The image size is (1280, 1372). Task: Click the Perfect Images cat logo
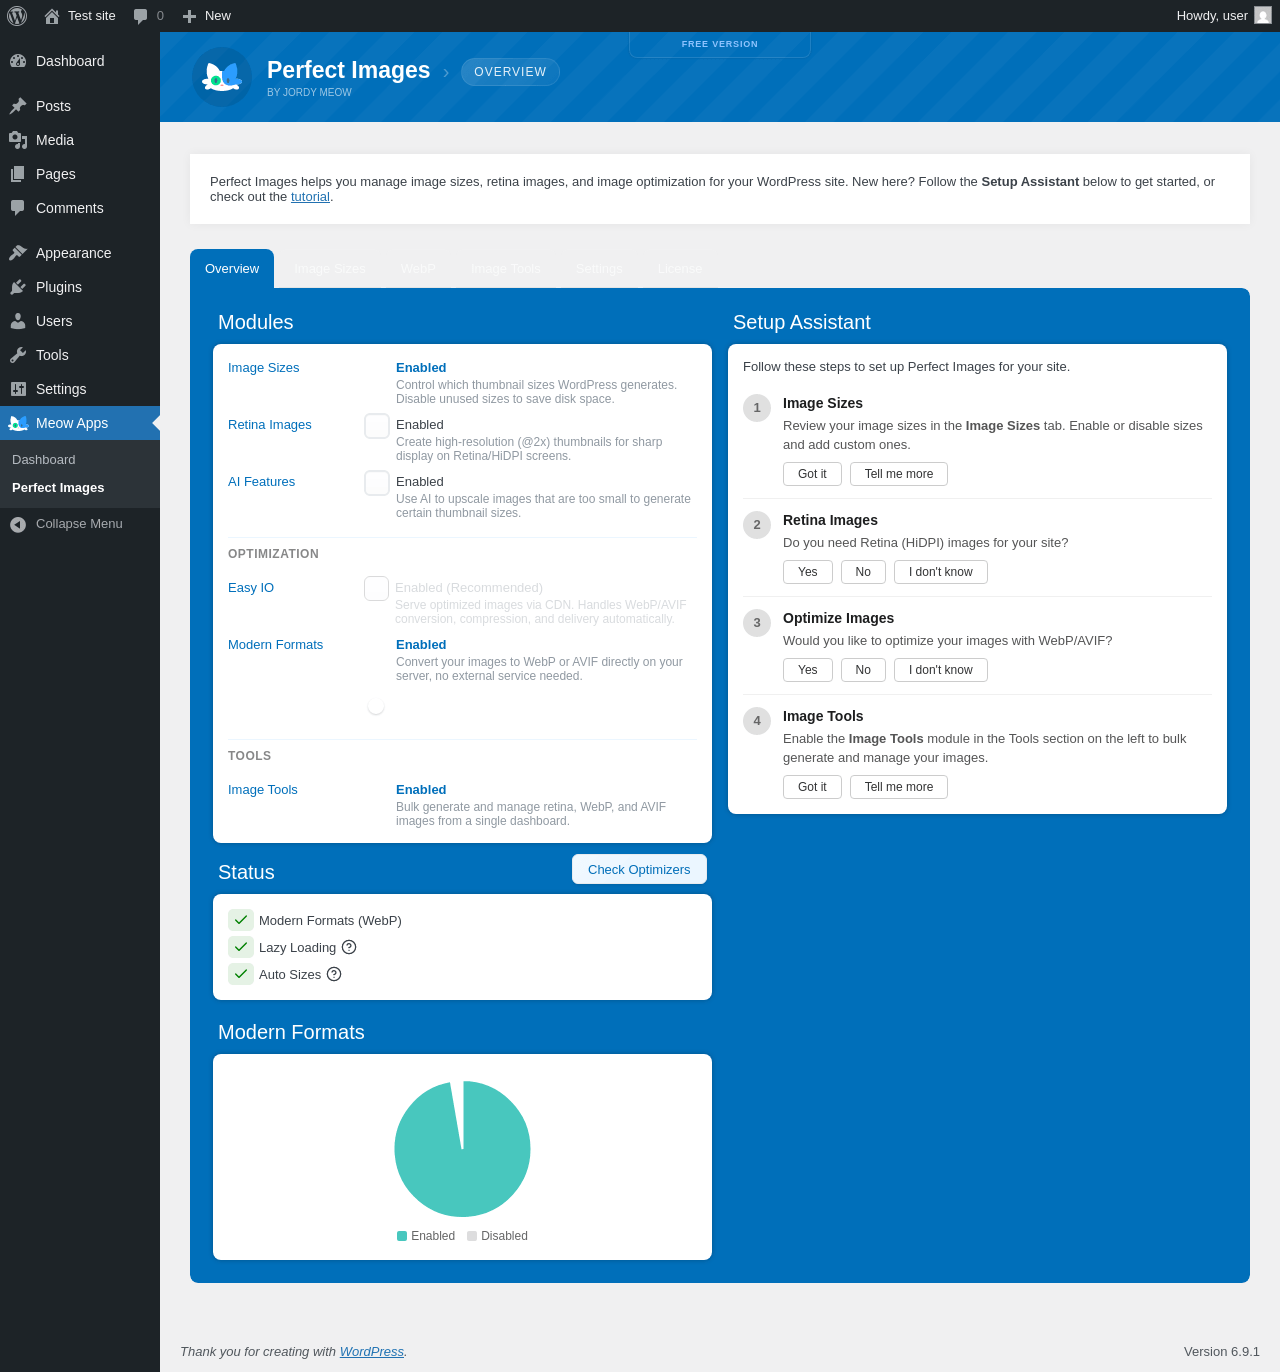[x=222, y=77]
